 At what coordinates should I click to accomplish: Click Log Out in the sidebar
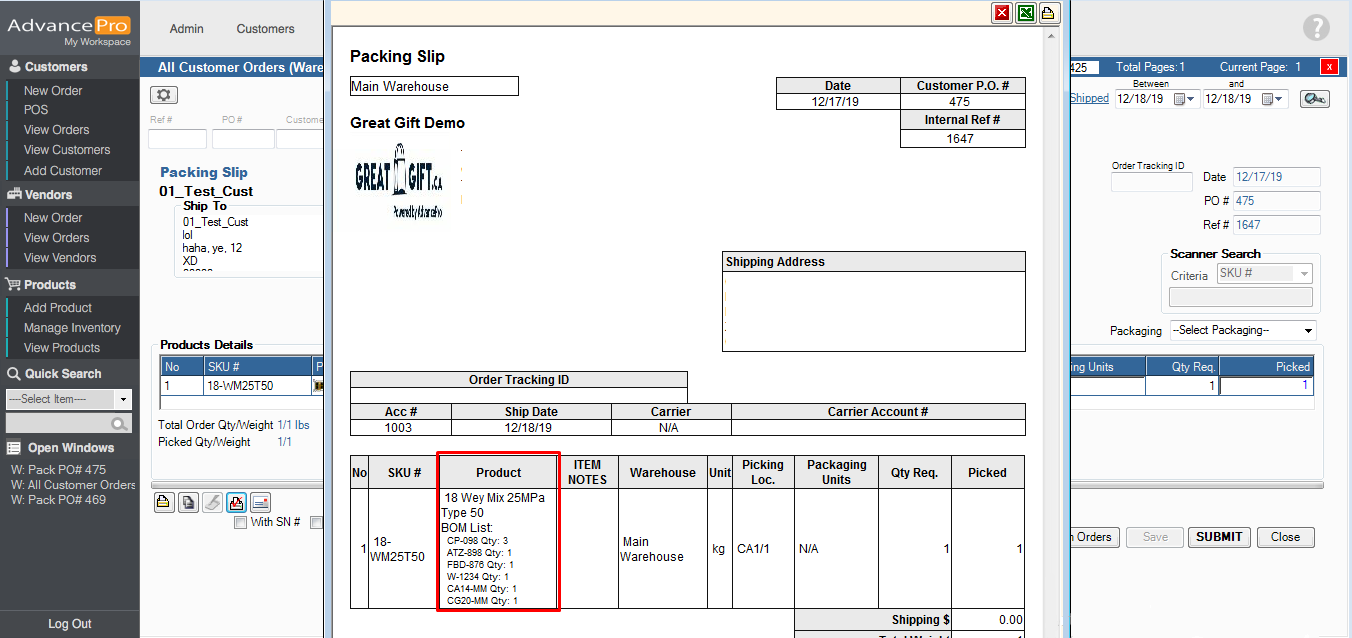tap(70, 624)
